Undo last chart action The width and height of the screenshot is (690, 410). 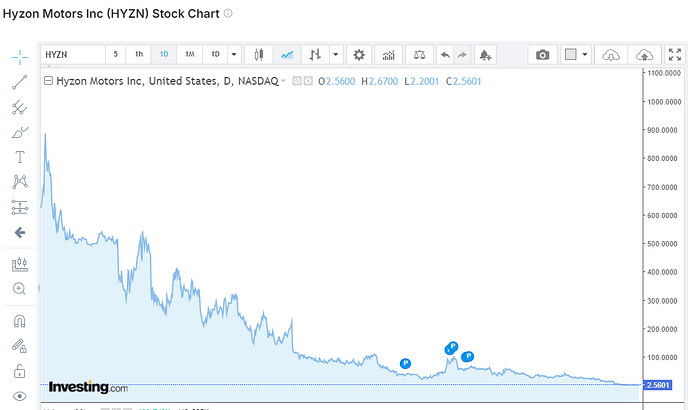point(445,55)
